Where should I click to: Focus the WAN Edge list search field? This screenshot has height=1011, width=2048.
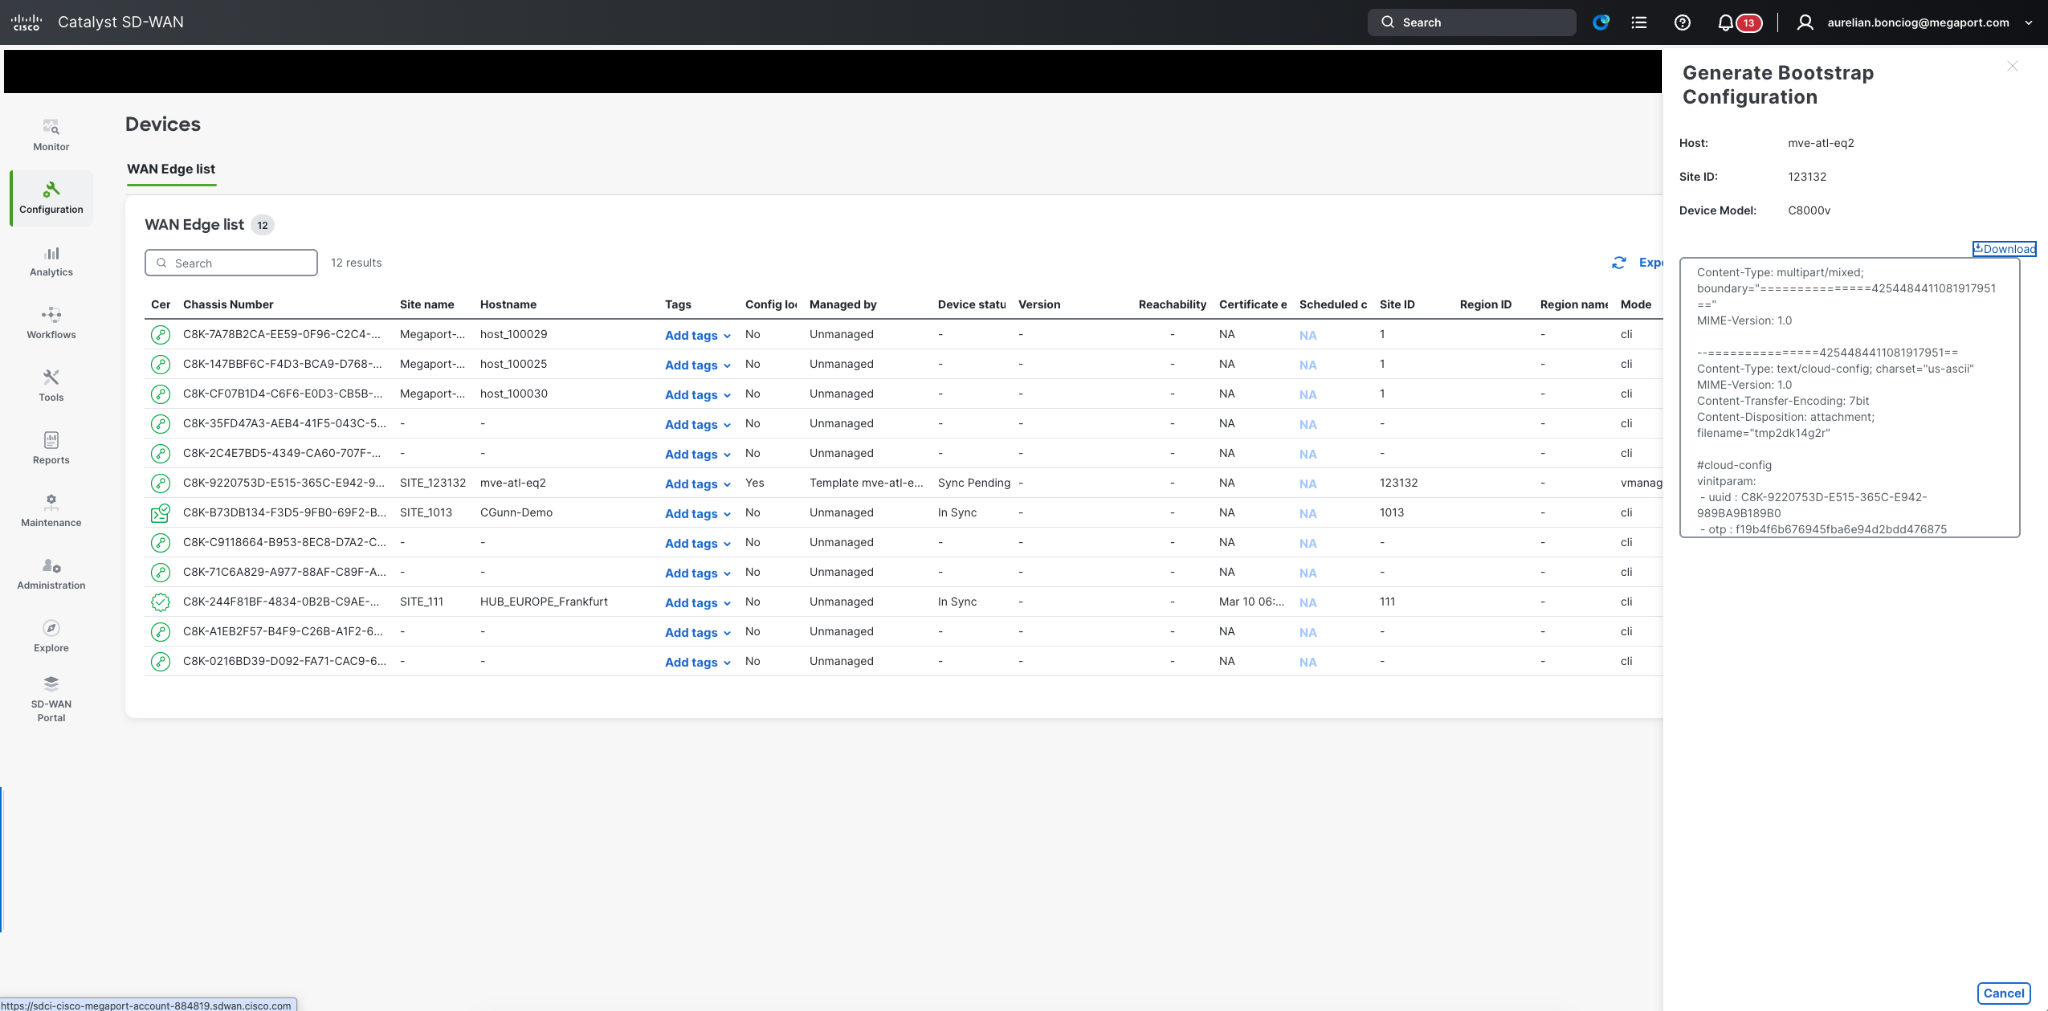[231, 263]
